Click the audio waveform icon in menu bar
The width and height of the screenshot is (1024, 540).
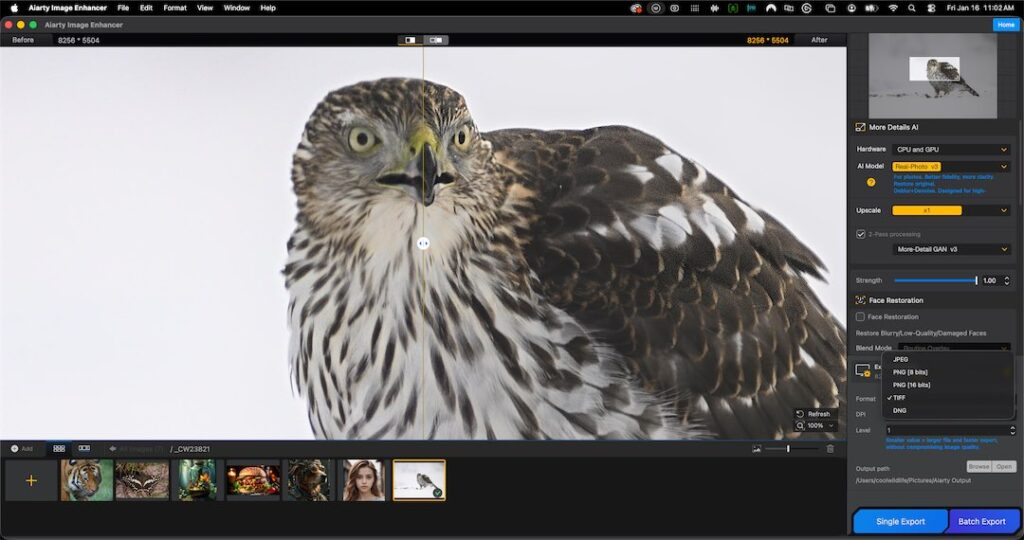tap(714, 8)
